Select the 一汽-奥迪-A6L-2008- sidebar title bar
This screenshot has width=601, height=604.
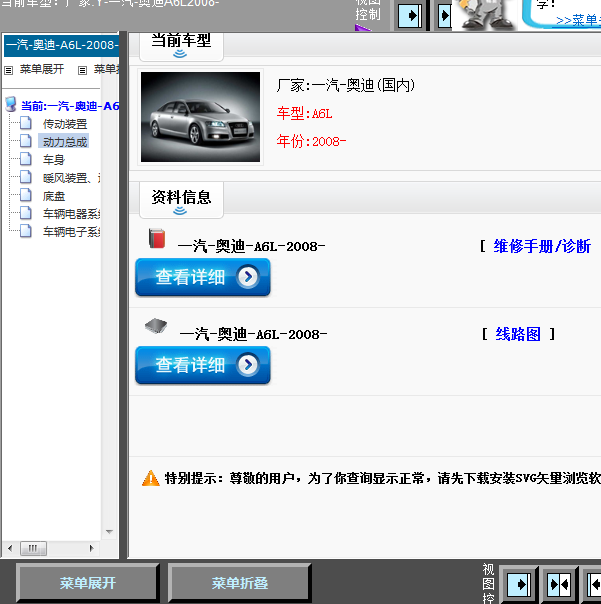click(61, 45)
